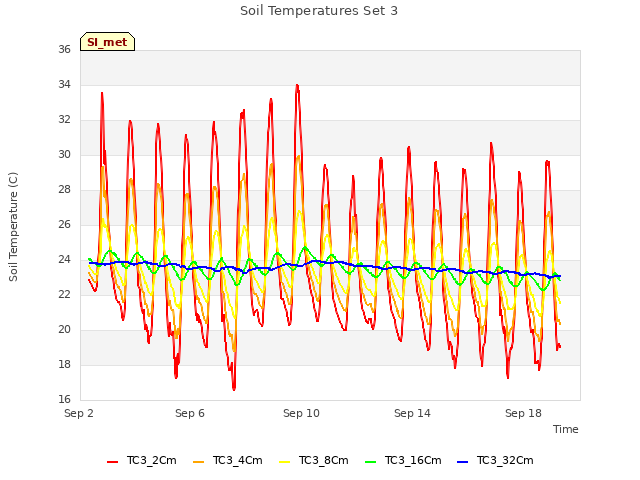Image resolution: width=640 pixels, height=480 pixels.
Task: Click the green TC3_16Cm legend swatch
Action: 371,462
